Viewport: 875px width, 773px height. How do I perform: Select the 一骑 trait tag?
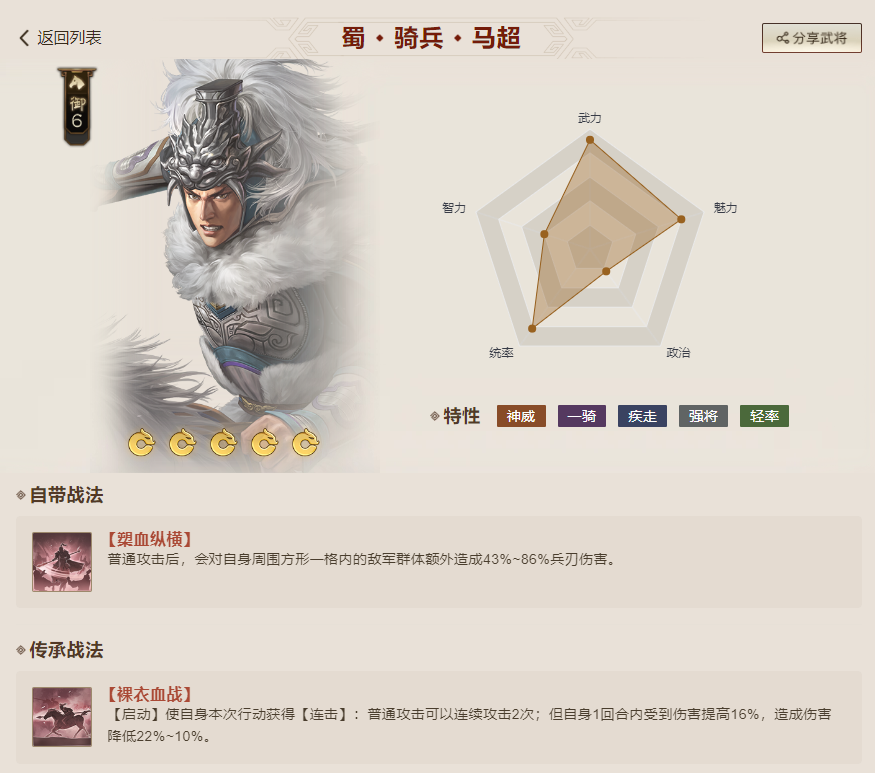tap(581, 416)
